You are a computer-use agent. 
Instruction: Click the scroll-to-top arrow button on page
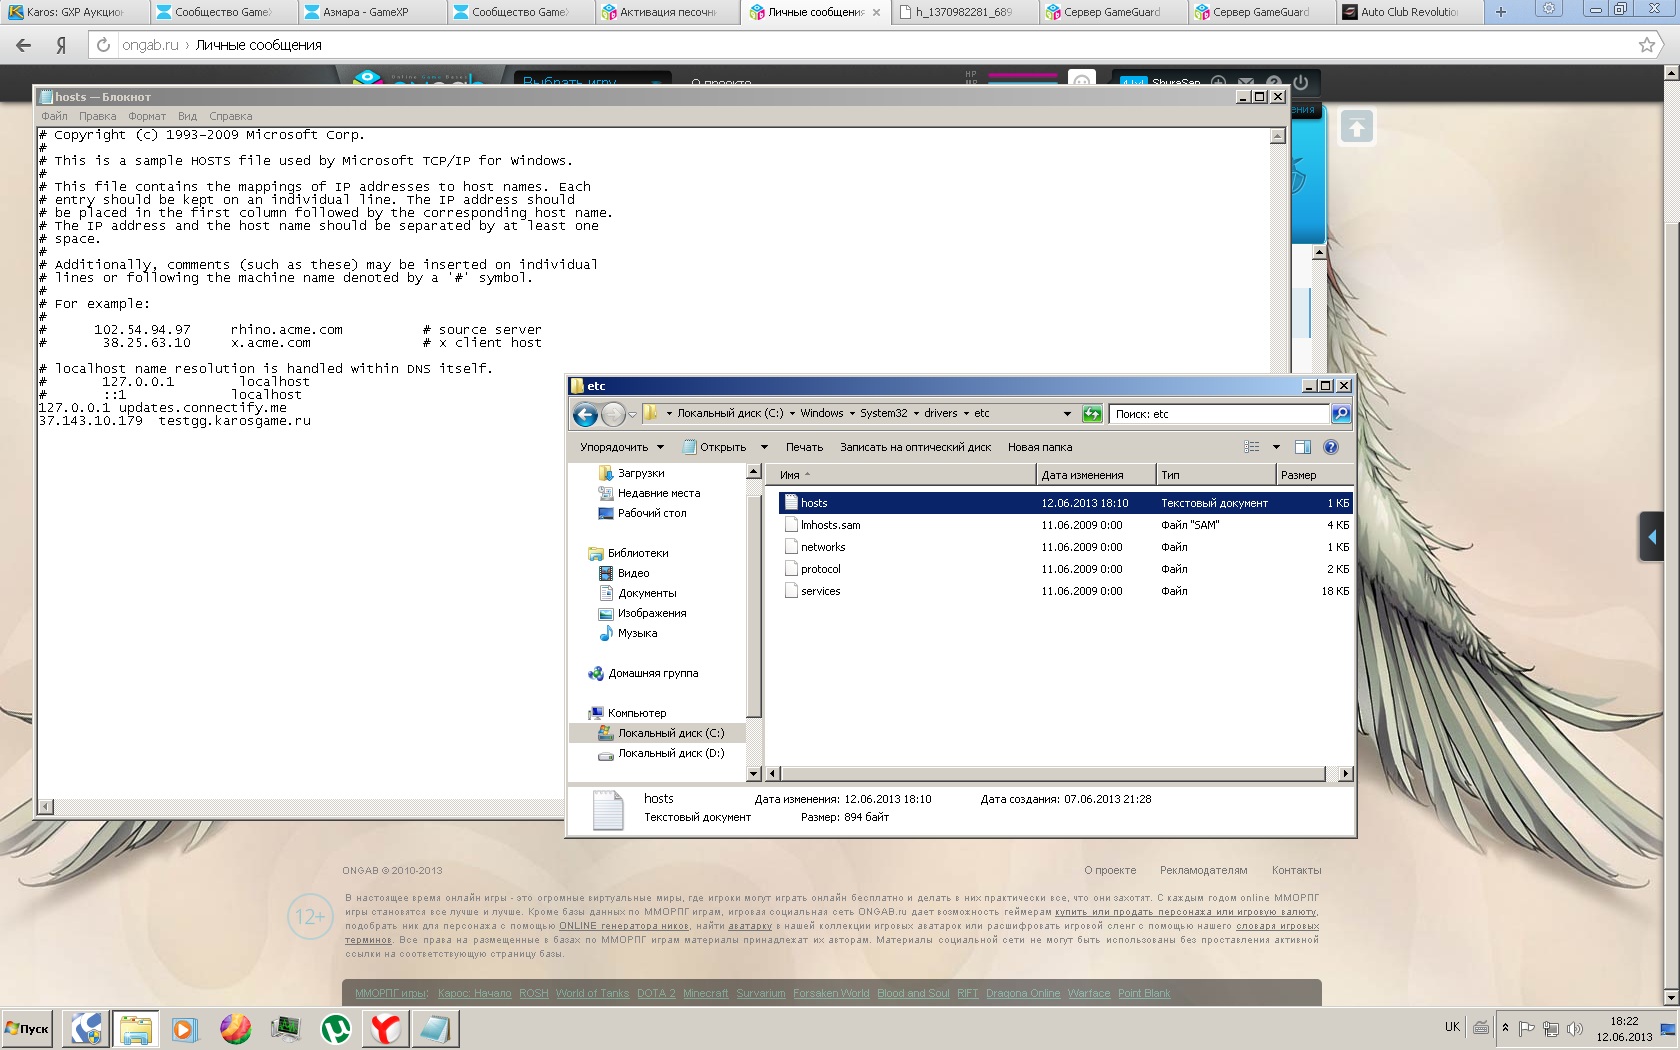(1356, 127)
